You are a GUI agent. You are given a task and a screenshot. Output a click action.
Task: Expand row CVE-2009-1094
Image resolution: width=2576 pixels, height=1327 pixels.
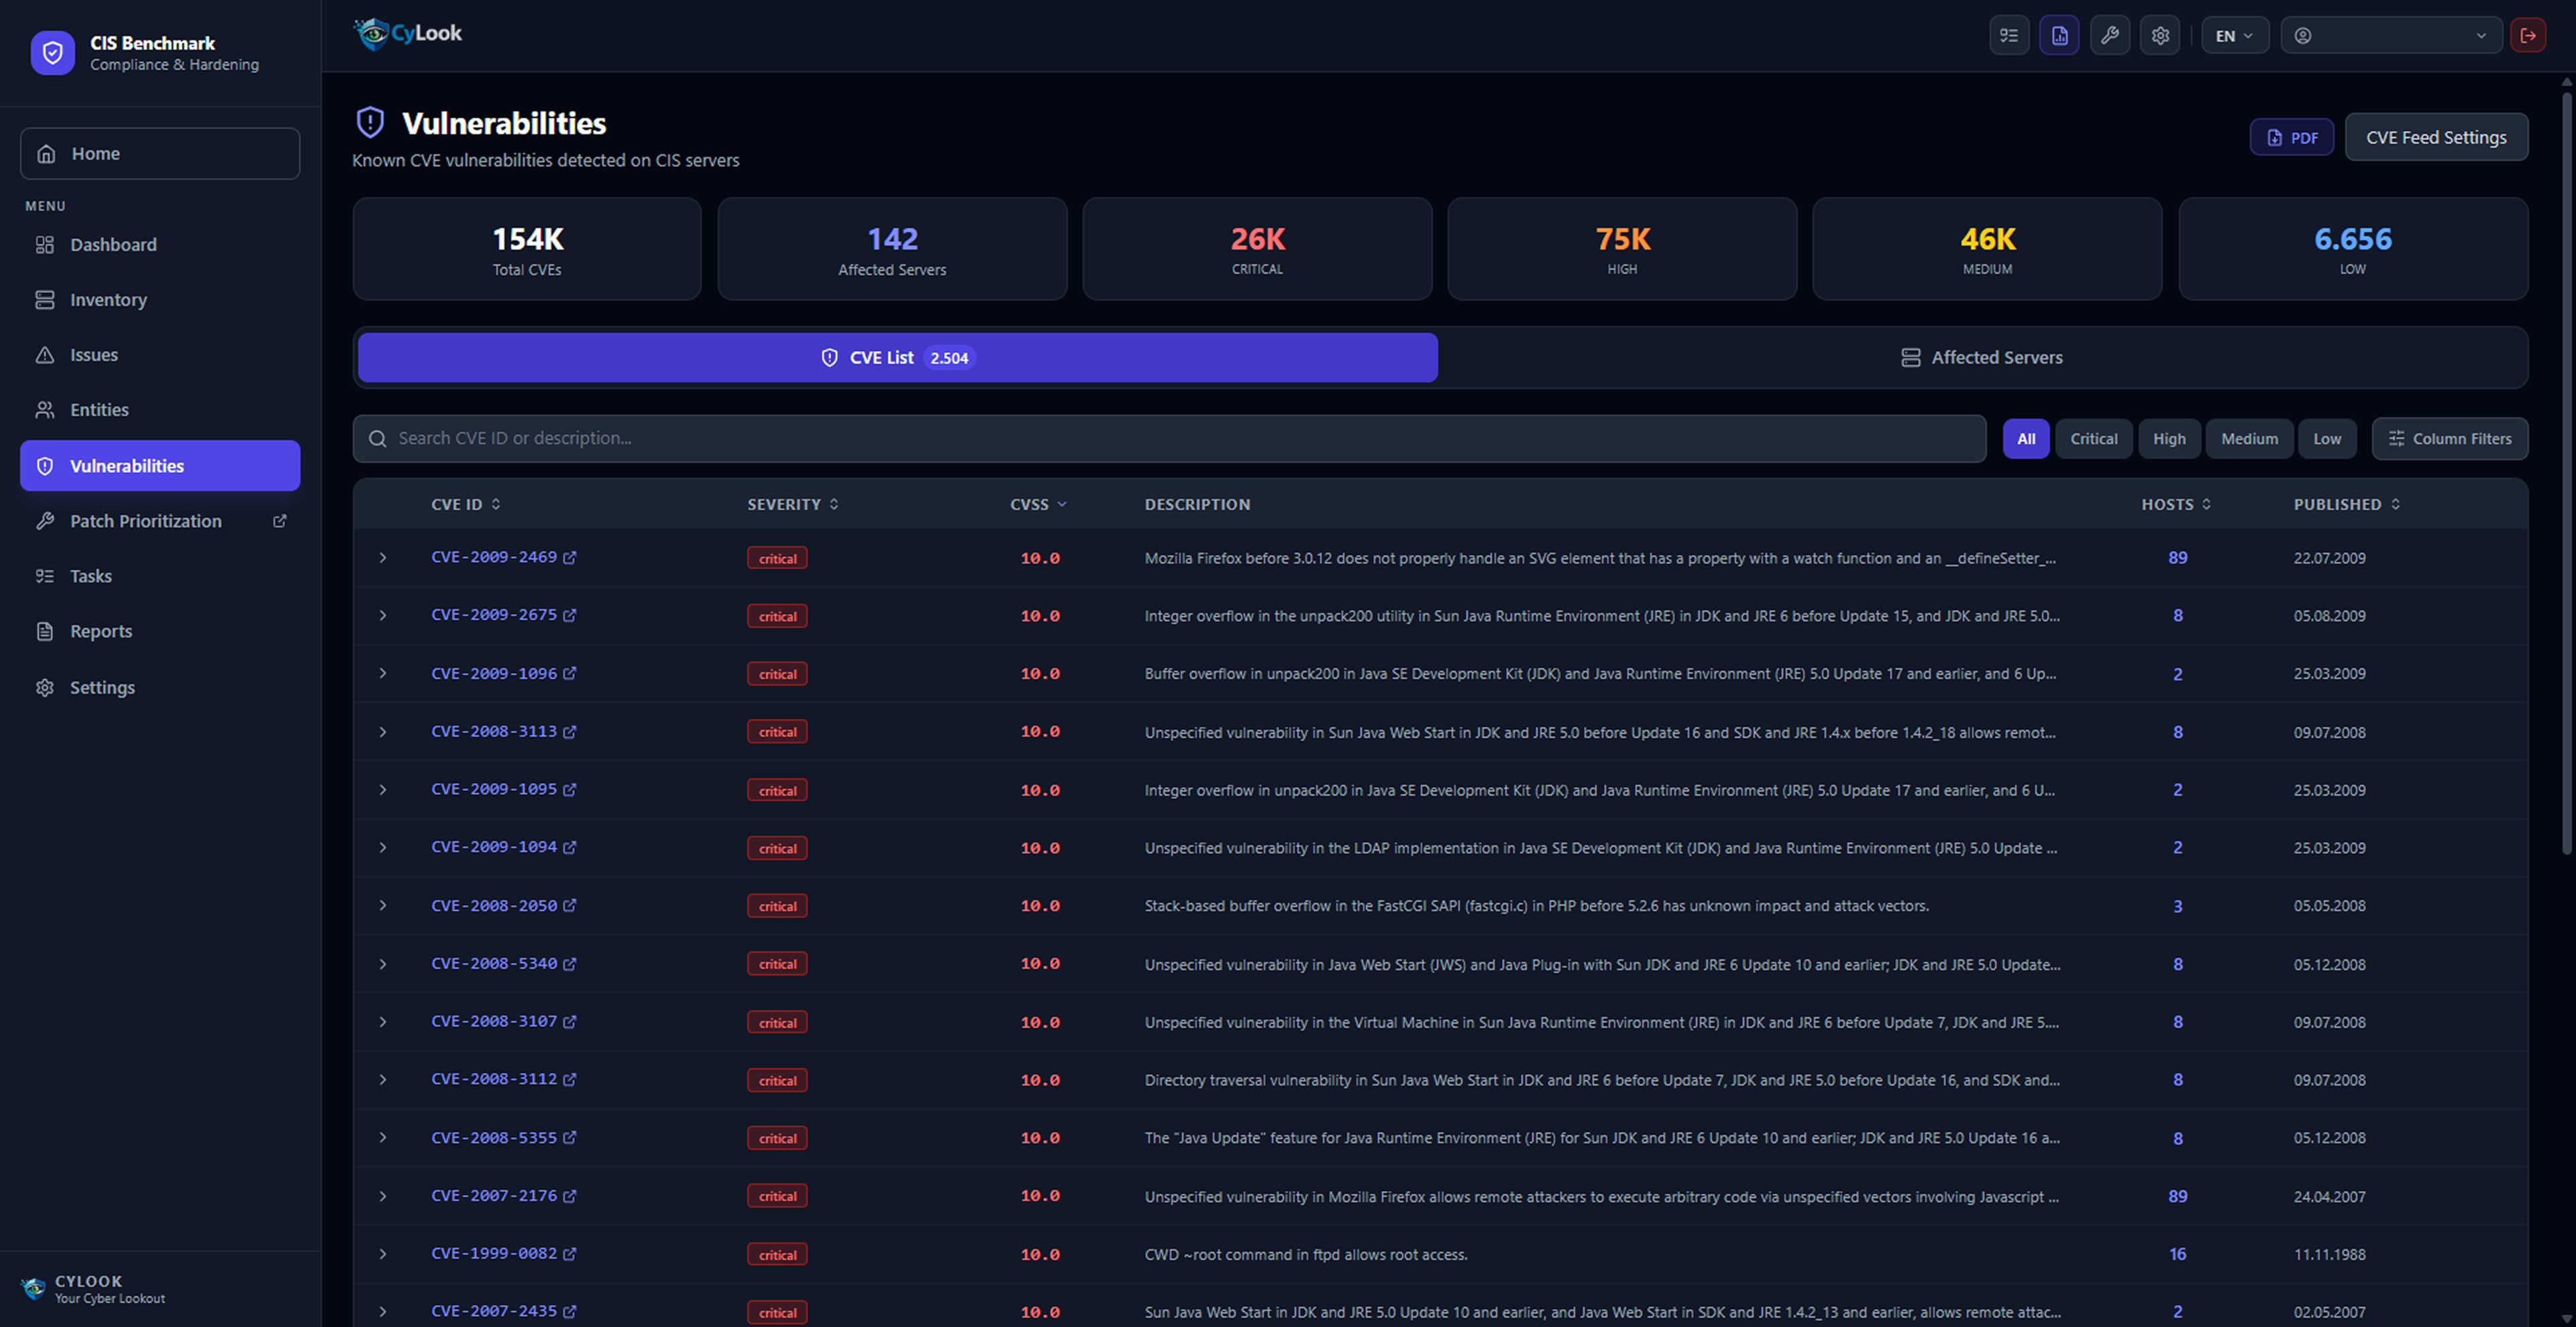382,847
